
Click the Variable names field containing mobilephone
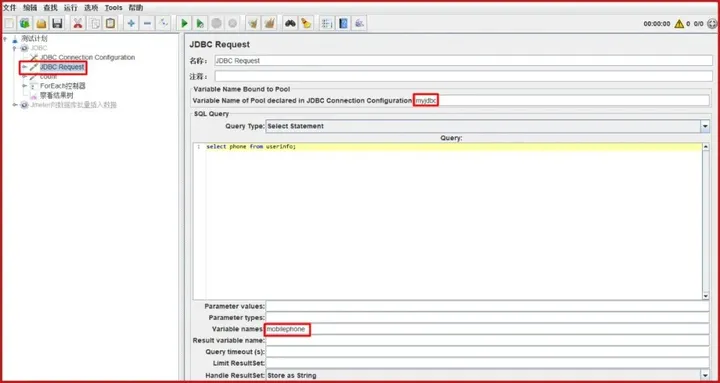coord(488,329)
